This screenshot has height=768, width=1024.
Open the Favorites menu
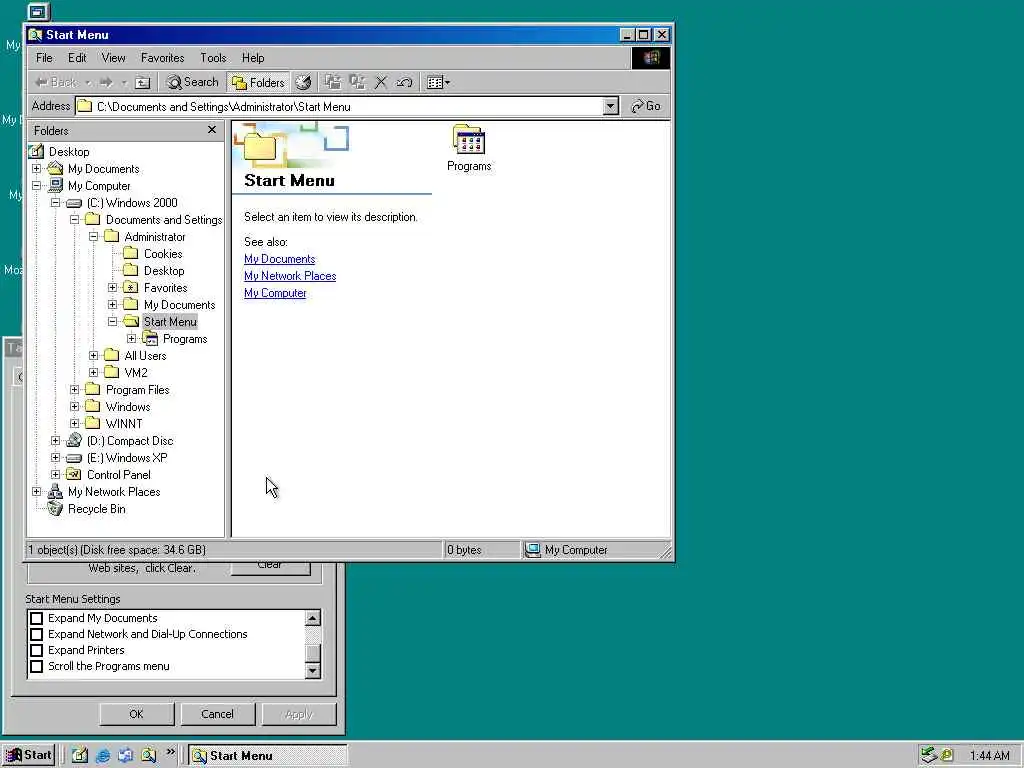pyautogui.click(x=163, y=58)
